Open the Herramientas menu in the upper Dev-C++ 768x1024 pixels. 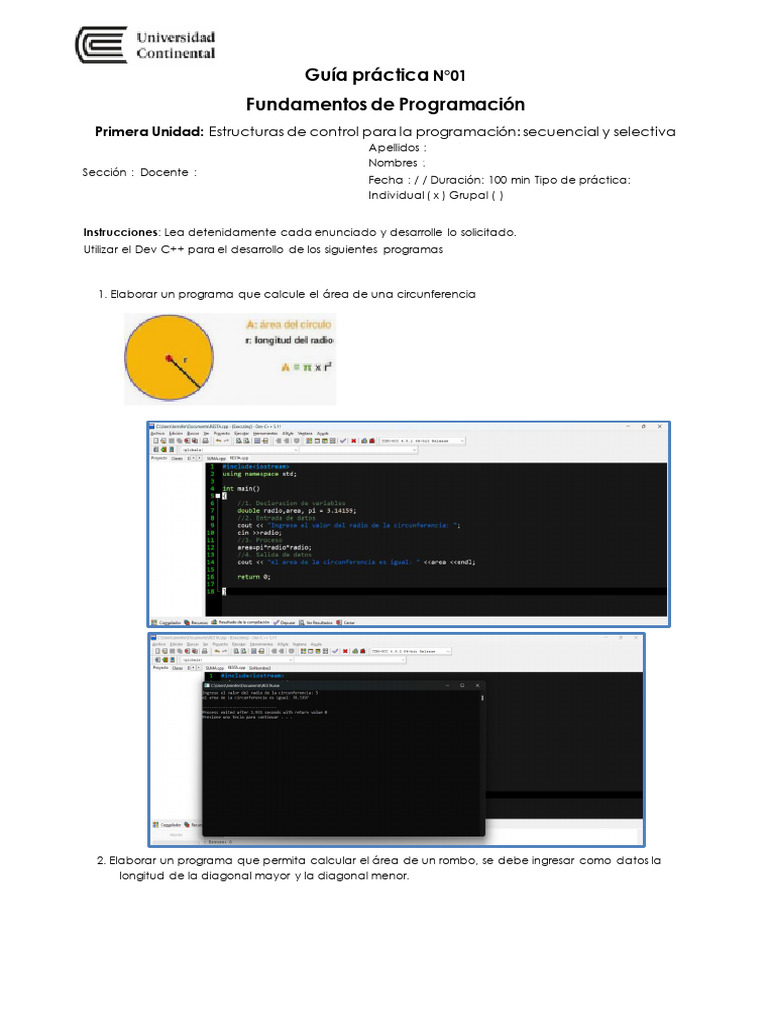[265, 434]
